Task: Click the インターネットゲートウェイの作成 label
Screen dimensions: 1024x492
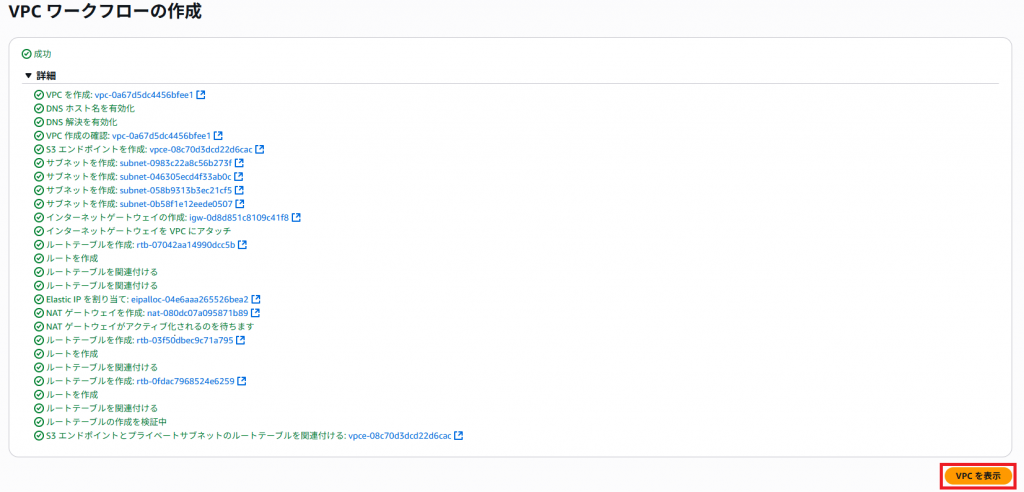Action: coord(116,218)
